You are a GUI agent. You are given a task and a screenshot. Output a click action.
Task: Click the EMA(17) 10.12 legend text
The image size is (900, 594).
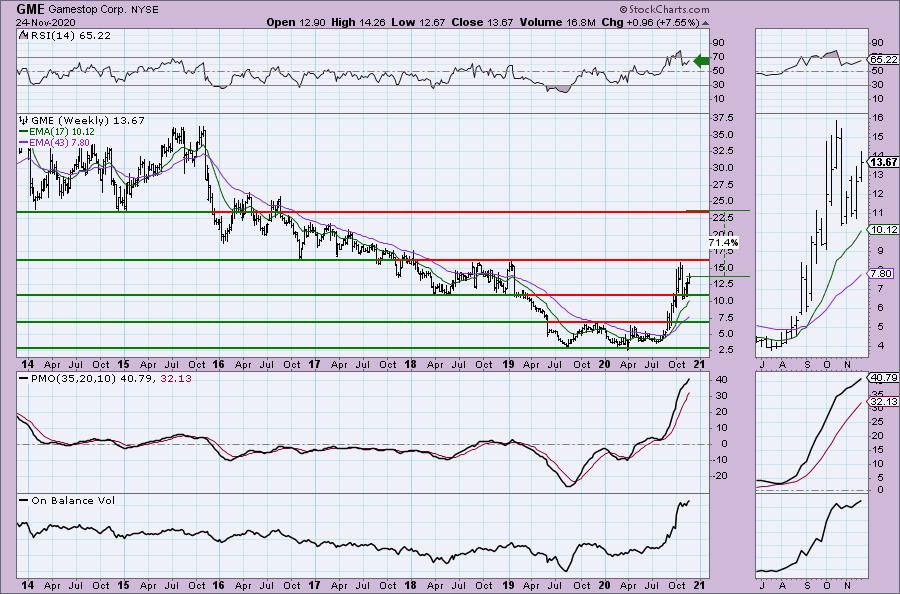point(62,131)
